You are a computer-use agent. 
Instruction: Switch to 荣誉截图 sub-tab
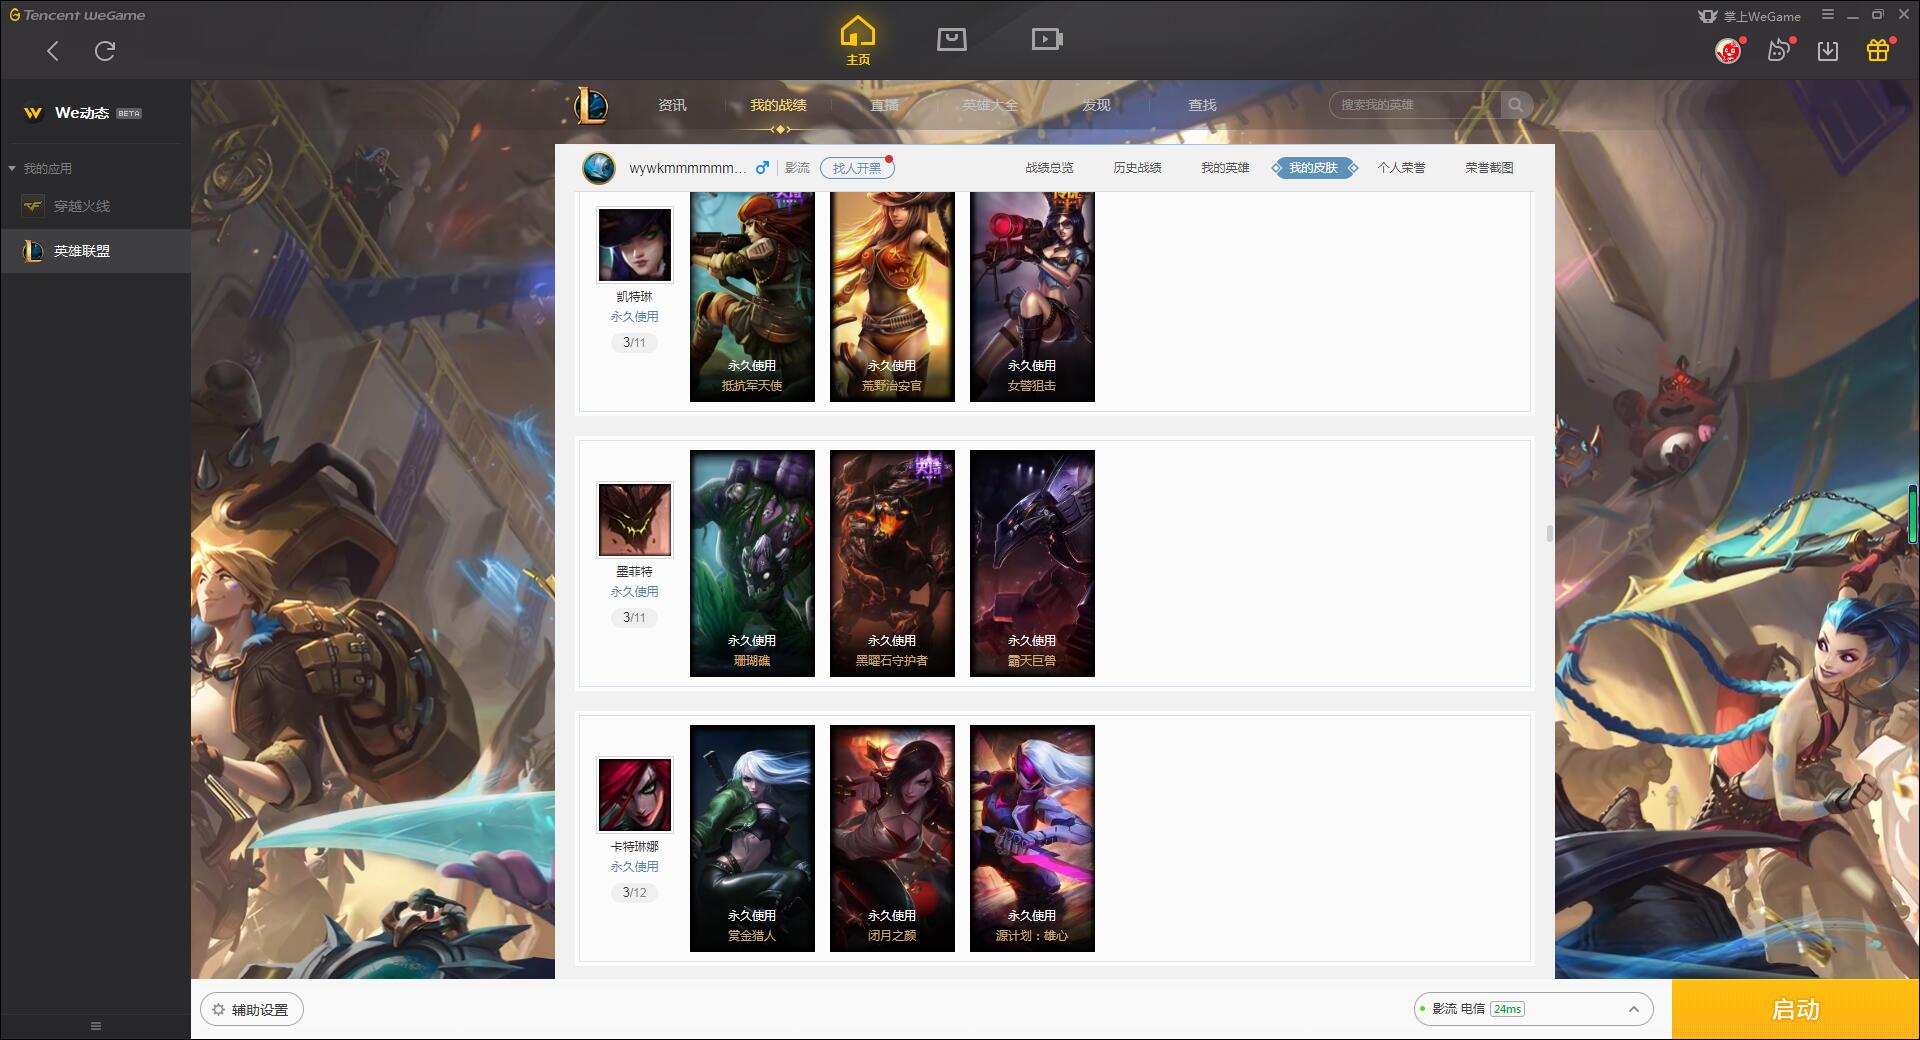tap(1489, 168)
